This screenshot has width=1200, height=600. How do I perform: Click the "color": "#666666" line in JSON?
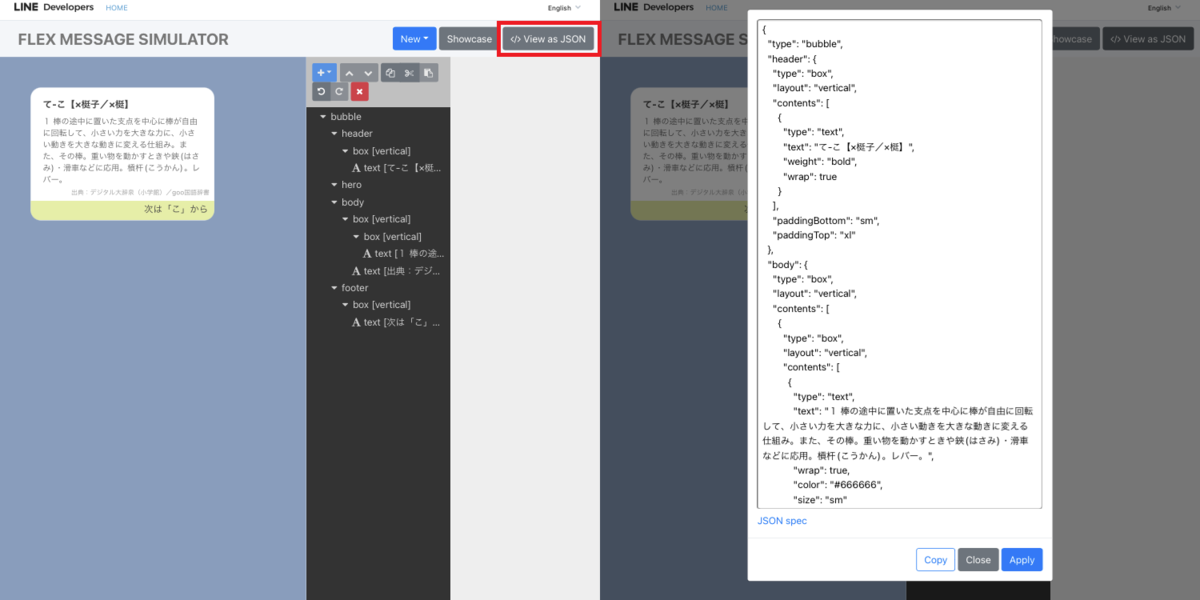coord(838,484)
